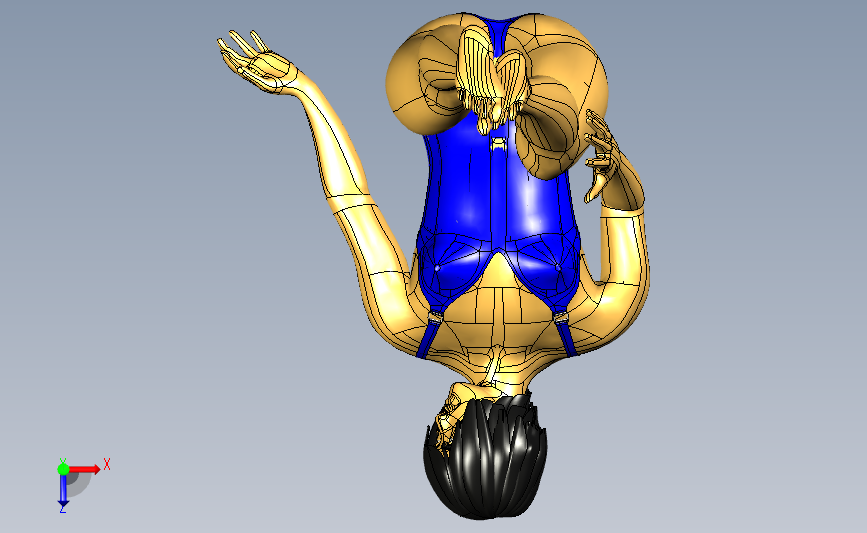The image size is (867, 533).
Task: Click the red X axis arrow on triad
Action: point(85,469)
